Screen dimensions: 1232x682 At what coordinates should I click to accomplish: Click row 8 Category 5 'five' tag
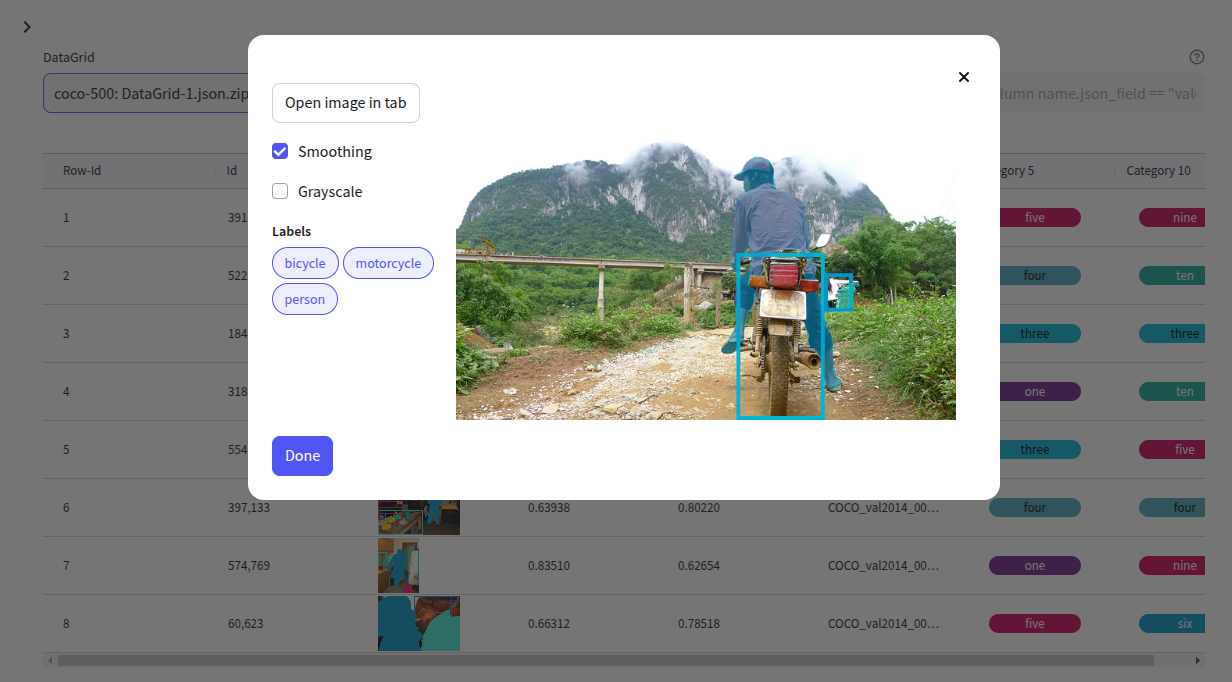(x=1035, y=624)
